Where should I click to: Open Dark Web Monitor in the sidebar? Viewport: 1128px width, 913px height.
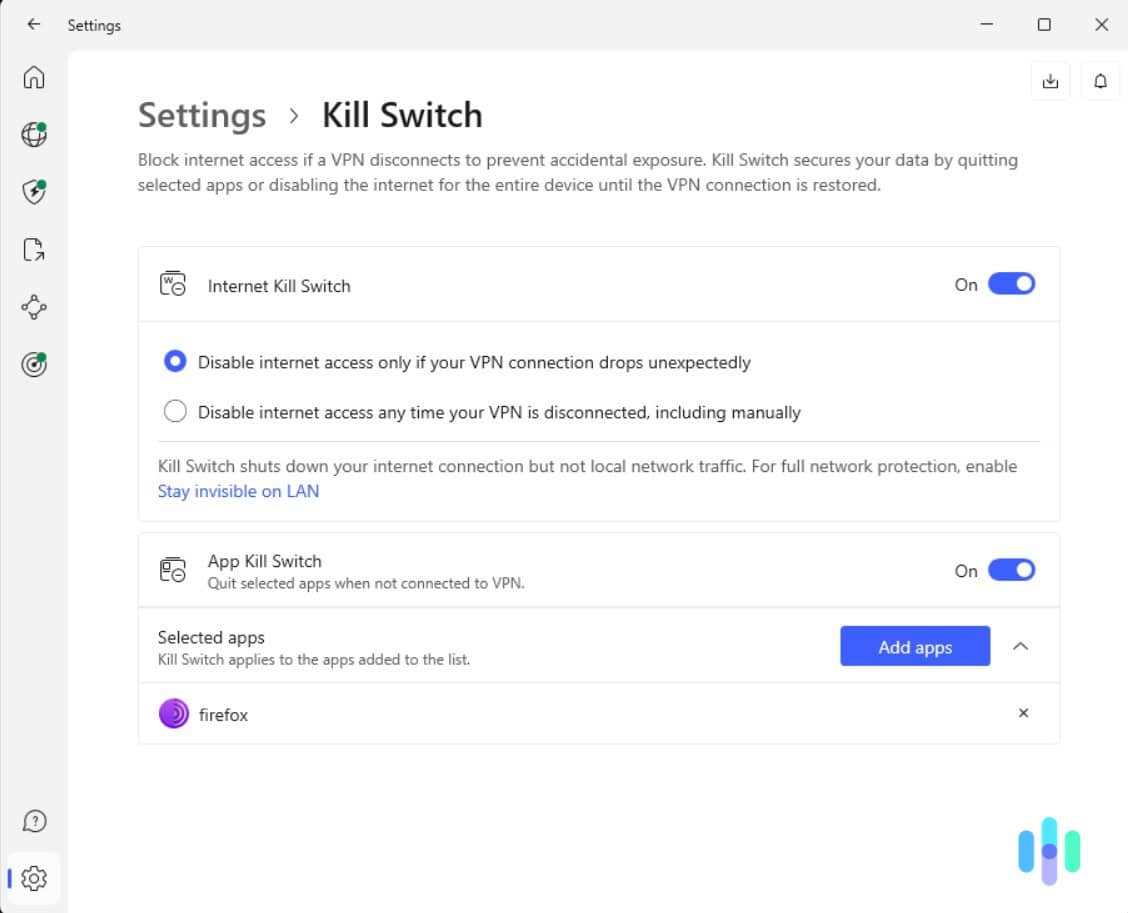34,364
